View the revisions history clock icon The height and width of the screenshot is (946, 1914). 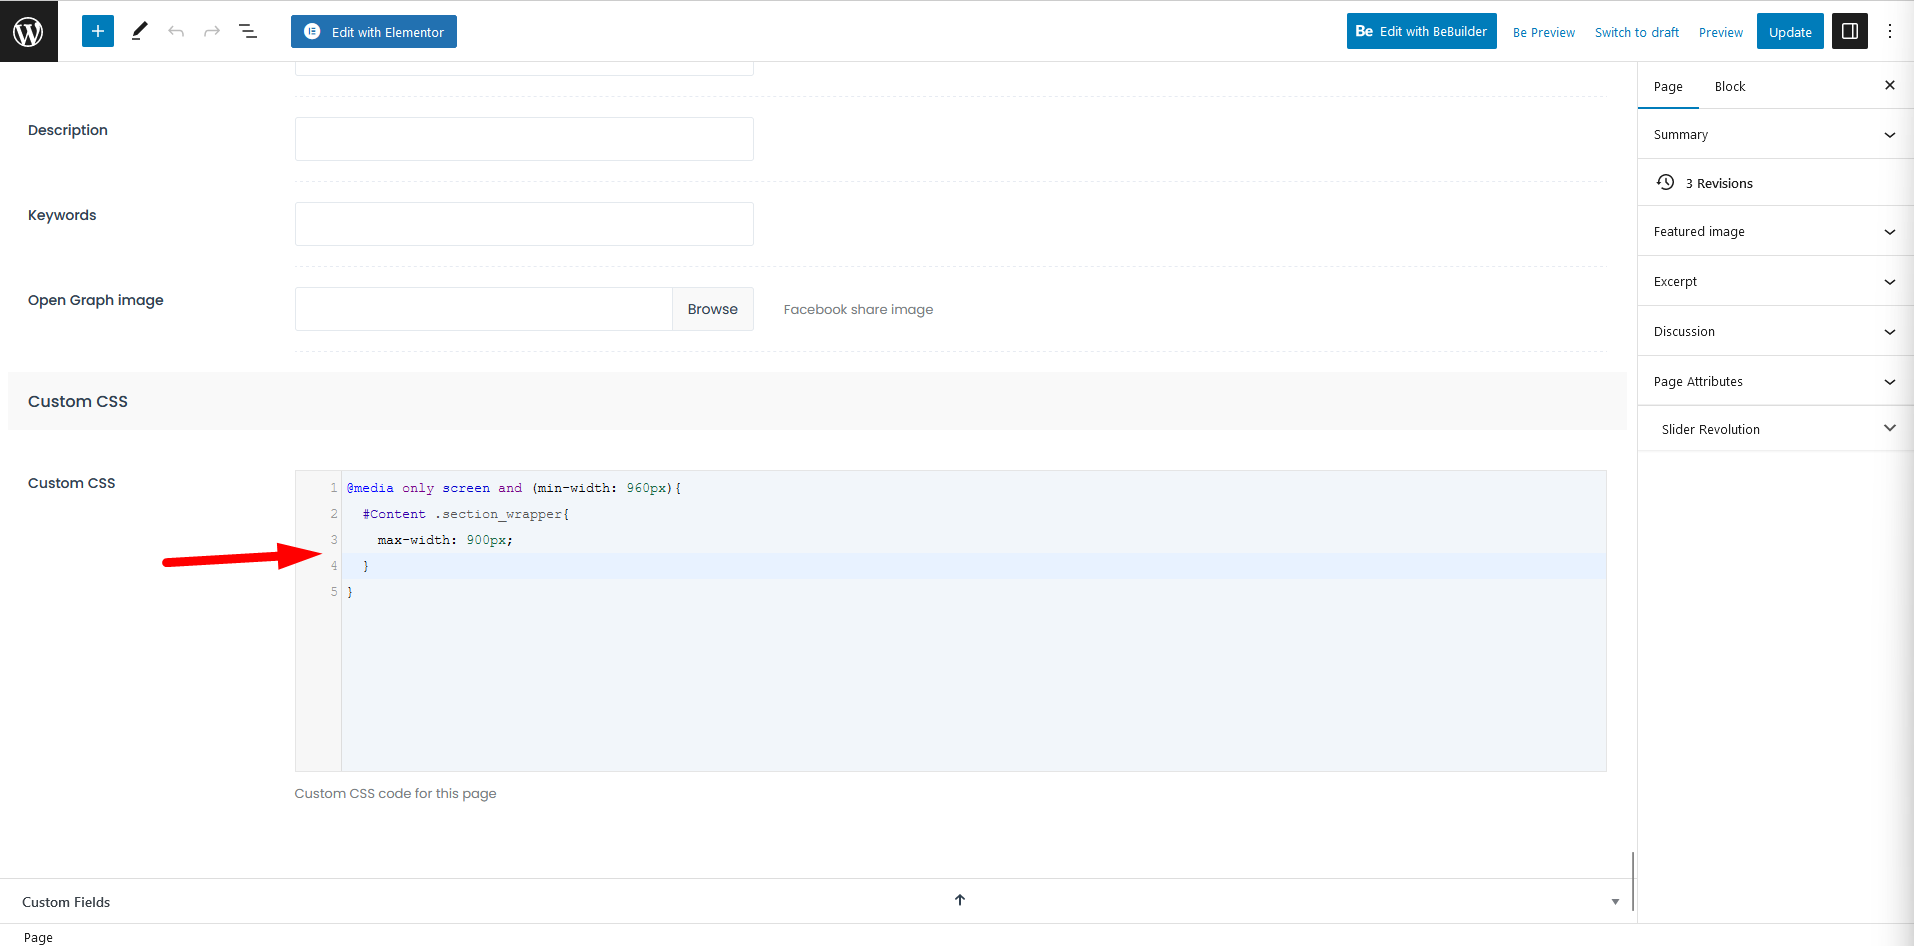(x=1665, y=182)
